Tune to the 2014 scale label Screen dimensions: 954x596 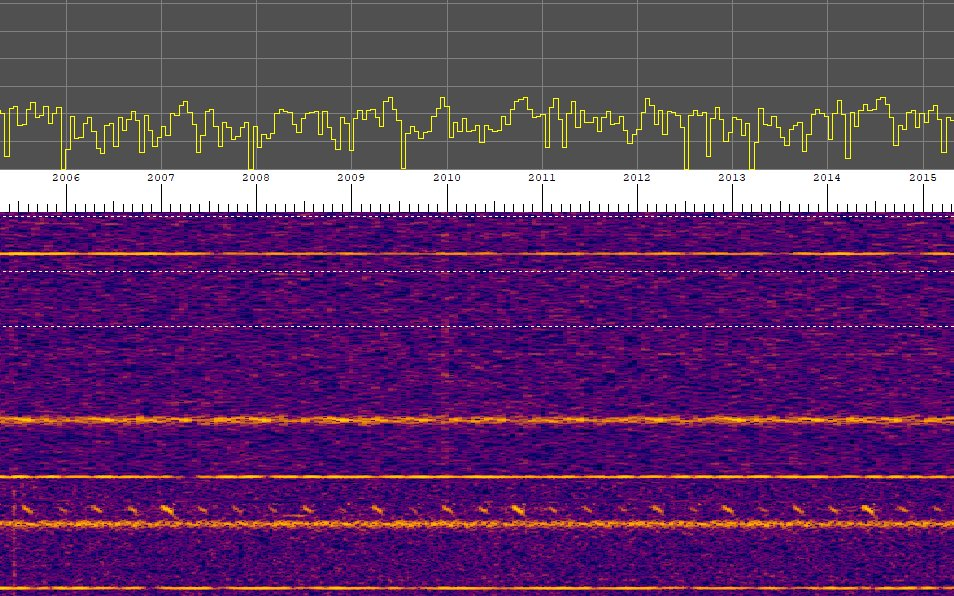click(x=827, y=178)
